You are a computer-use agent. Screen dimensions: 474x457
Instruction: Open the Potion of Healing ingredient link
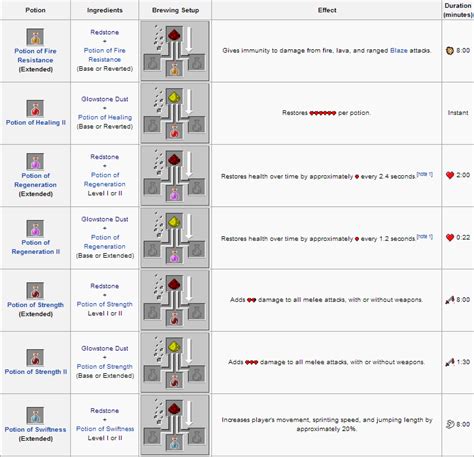point(105,117)
